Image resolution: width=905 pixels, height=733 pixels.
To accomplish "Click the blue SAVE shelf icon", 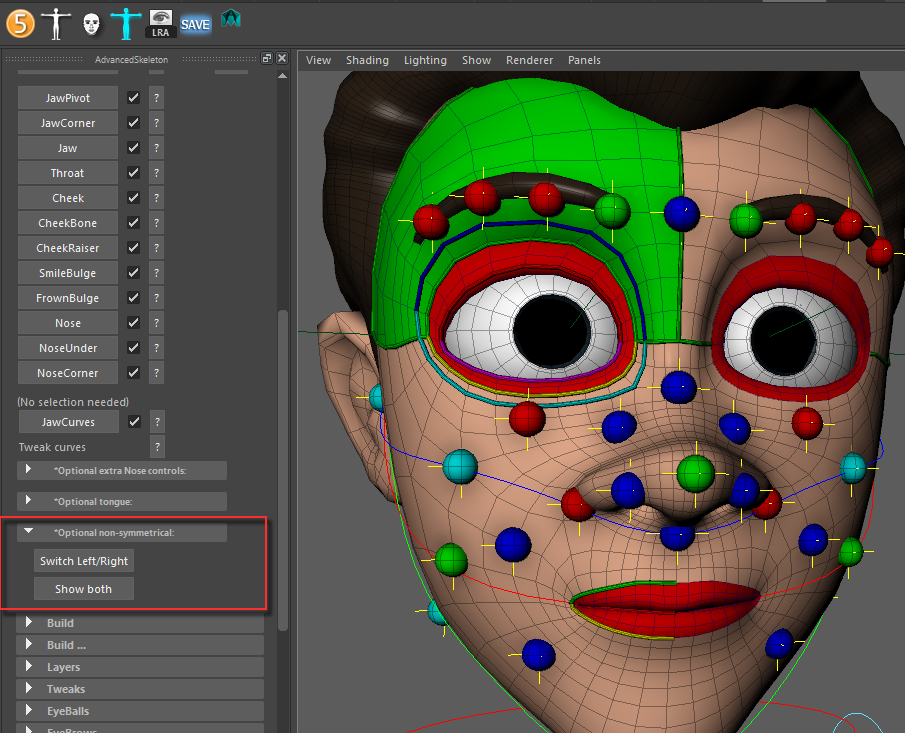I will [196, 23].
